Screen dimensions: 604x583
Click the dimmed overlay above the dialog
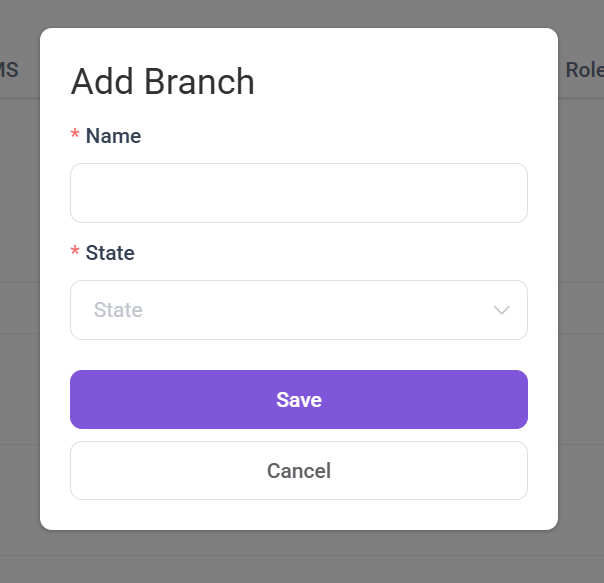pos(300,12)
